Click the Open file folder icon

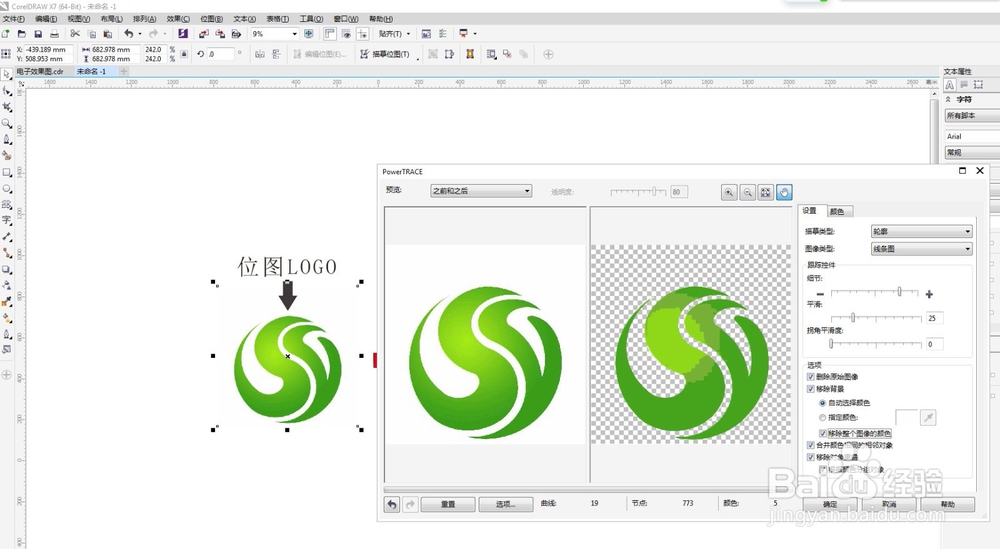[22, 34]
